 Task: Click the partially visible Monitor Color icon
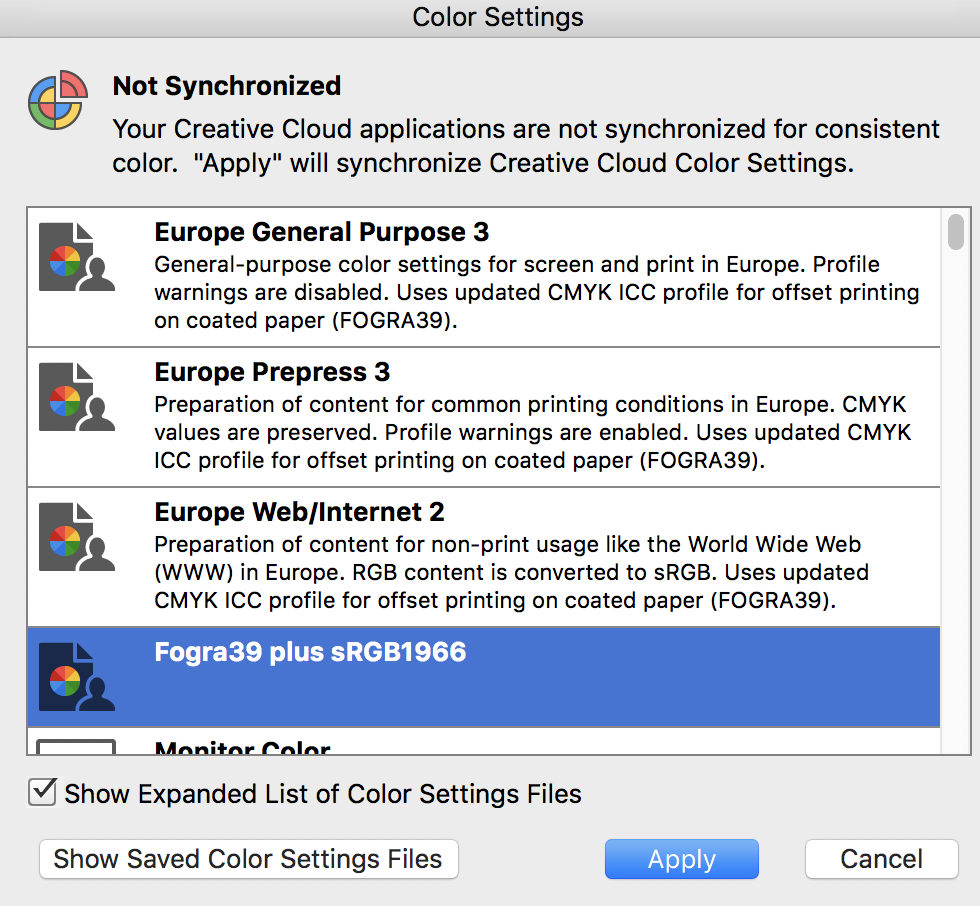[x=77, y=746]
